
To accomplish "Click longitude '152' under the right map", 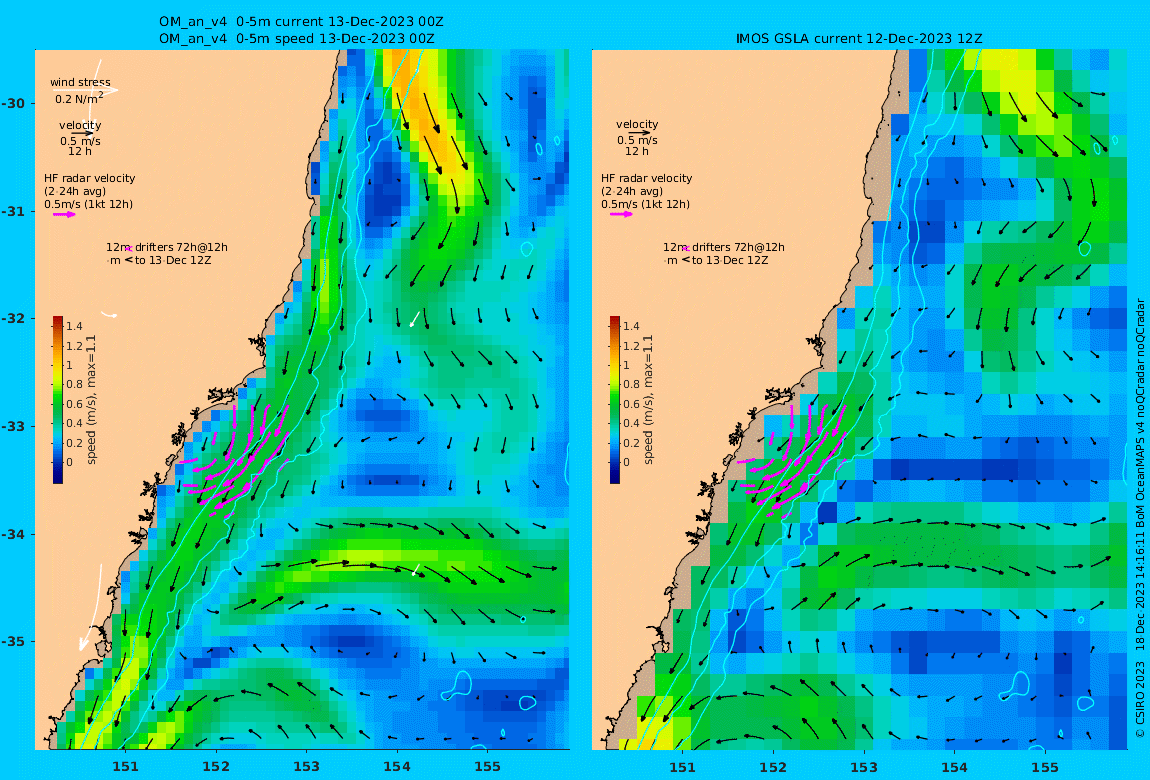I will point(773,767).
